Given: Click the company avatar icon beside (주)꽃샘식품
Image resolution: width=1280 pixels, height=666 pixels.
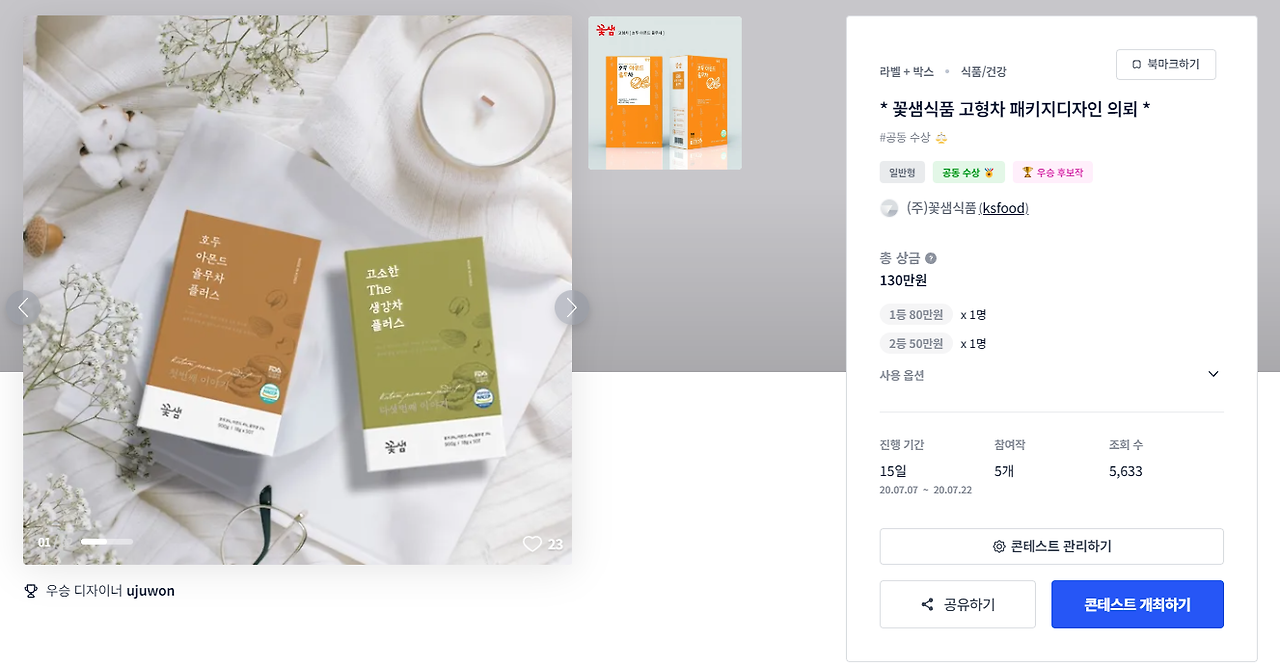Looking at the screenshot, I should click(889, 208).
